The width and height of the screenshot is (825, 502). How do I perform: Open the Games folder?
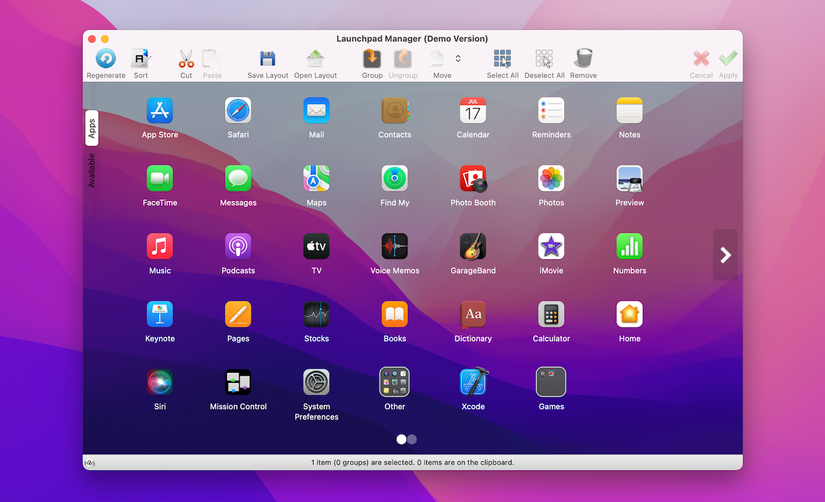click(551, 382)
